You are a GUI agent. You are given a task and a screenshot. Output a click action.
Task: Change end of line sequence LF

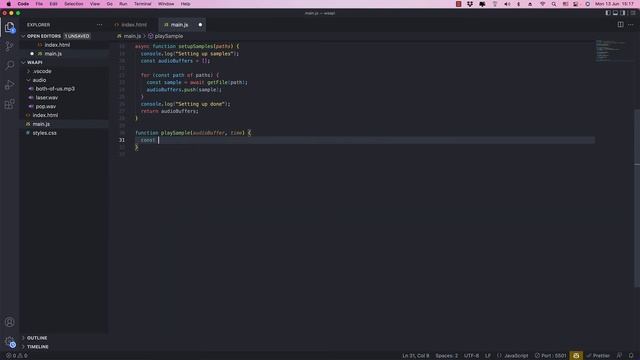488,356
